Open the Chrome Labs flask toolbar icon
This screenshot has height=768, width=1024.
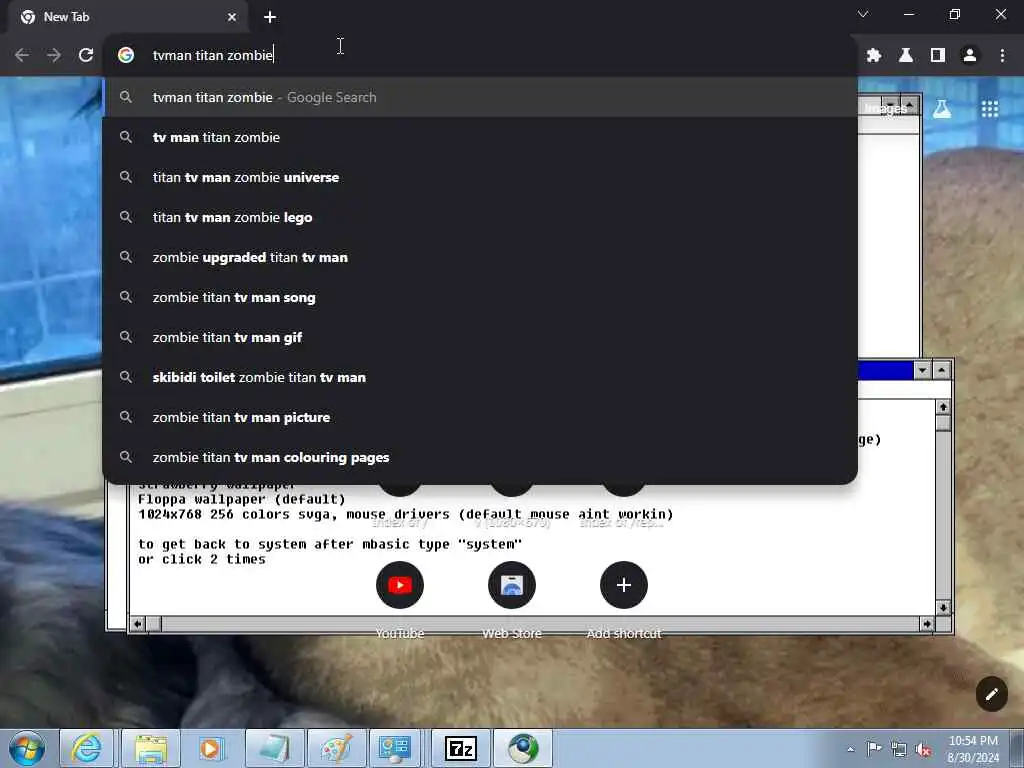[906, 56]
